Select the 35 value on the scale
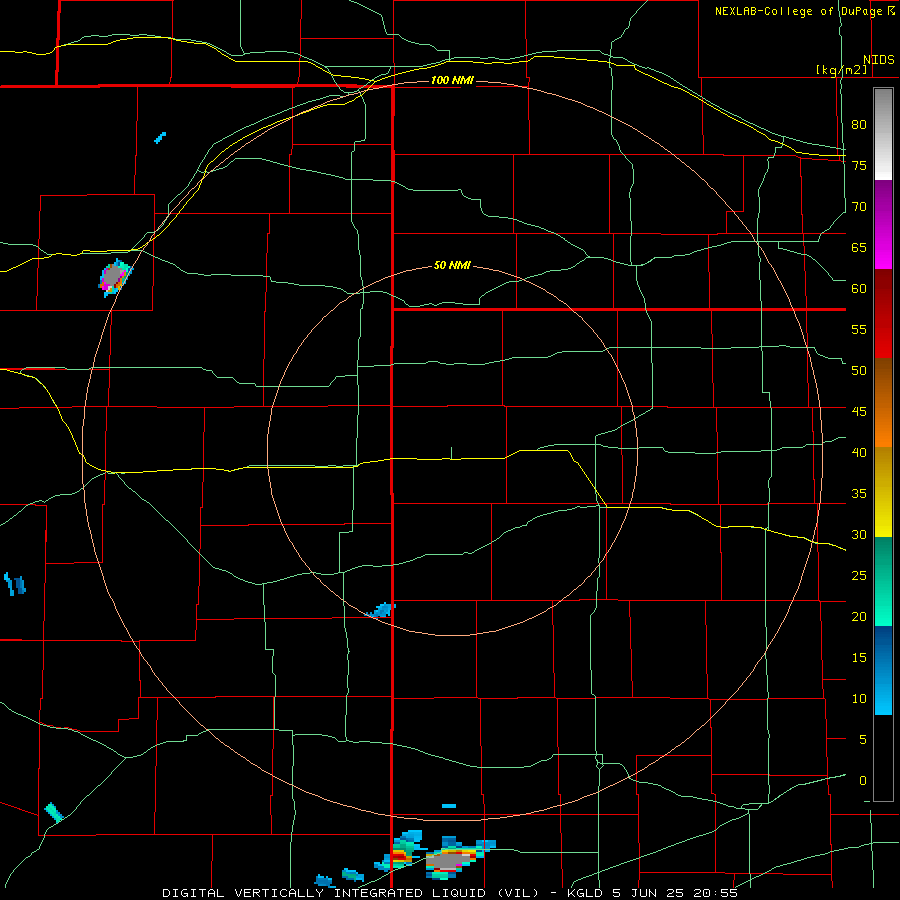Screen dimensions: 900x900 859,494
